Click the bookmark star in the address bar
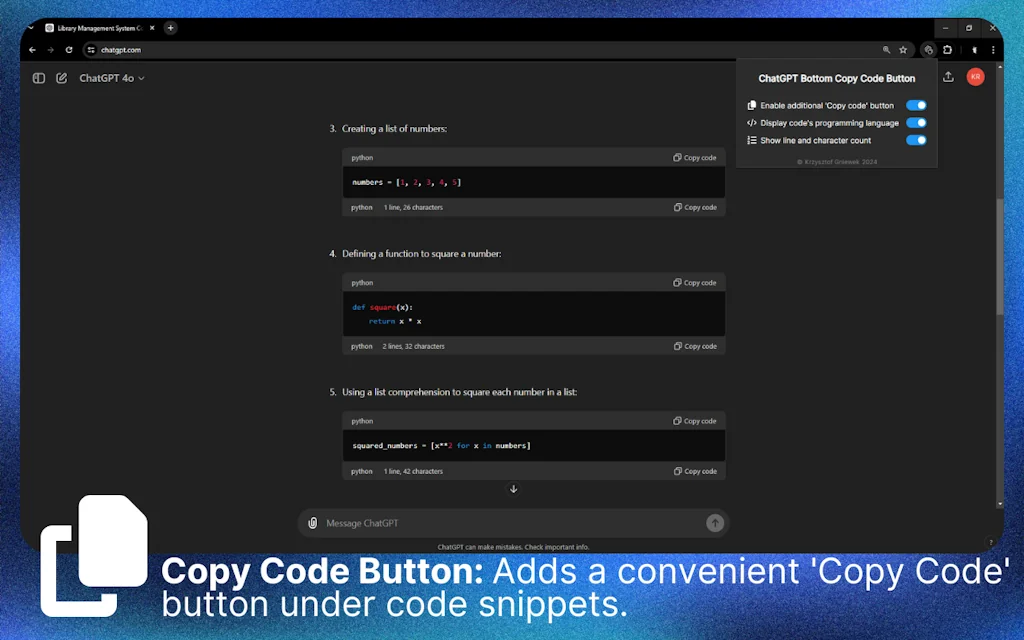This screenshot has height=640, width=1024. 903,49
